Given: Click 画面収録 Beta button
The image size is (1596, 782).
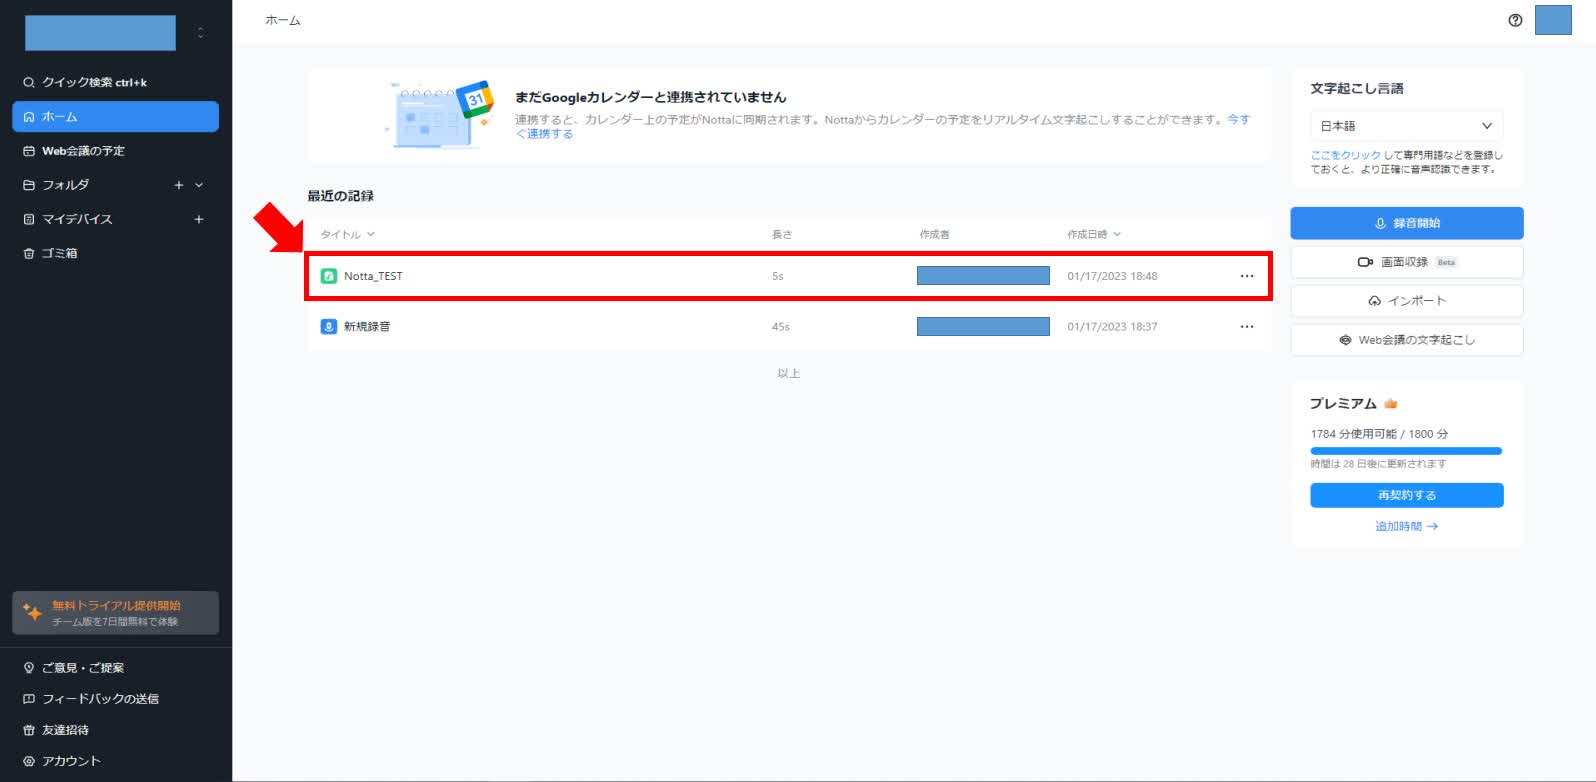Looking at the screenshot, I should click(x=1406, y=262).
